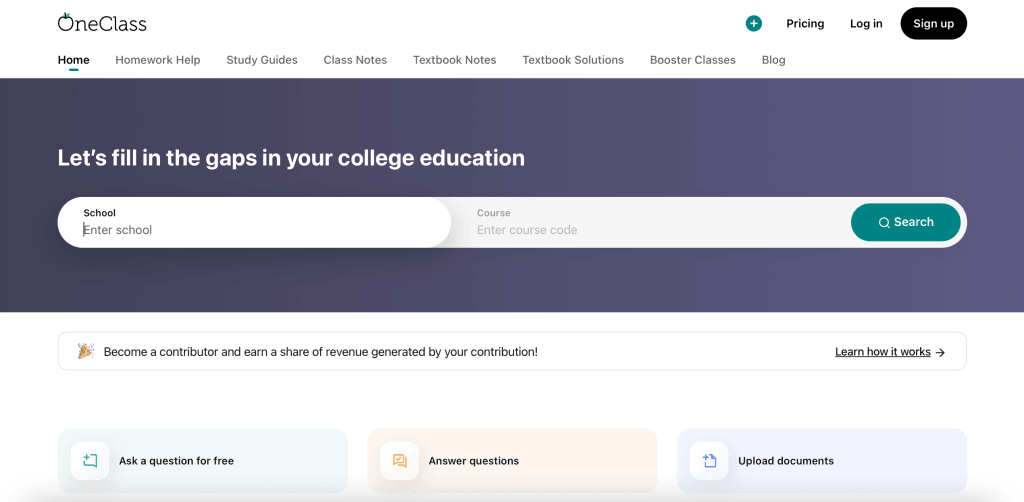Image resolution: width=1024 pixels, height=502 pixels.
Task: Click the arrow next to Learn how it works
Action: coord(940,353)
